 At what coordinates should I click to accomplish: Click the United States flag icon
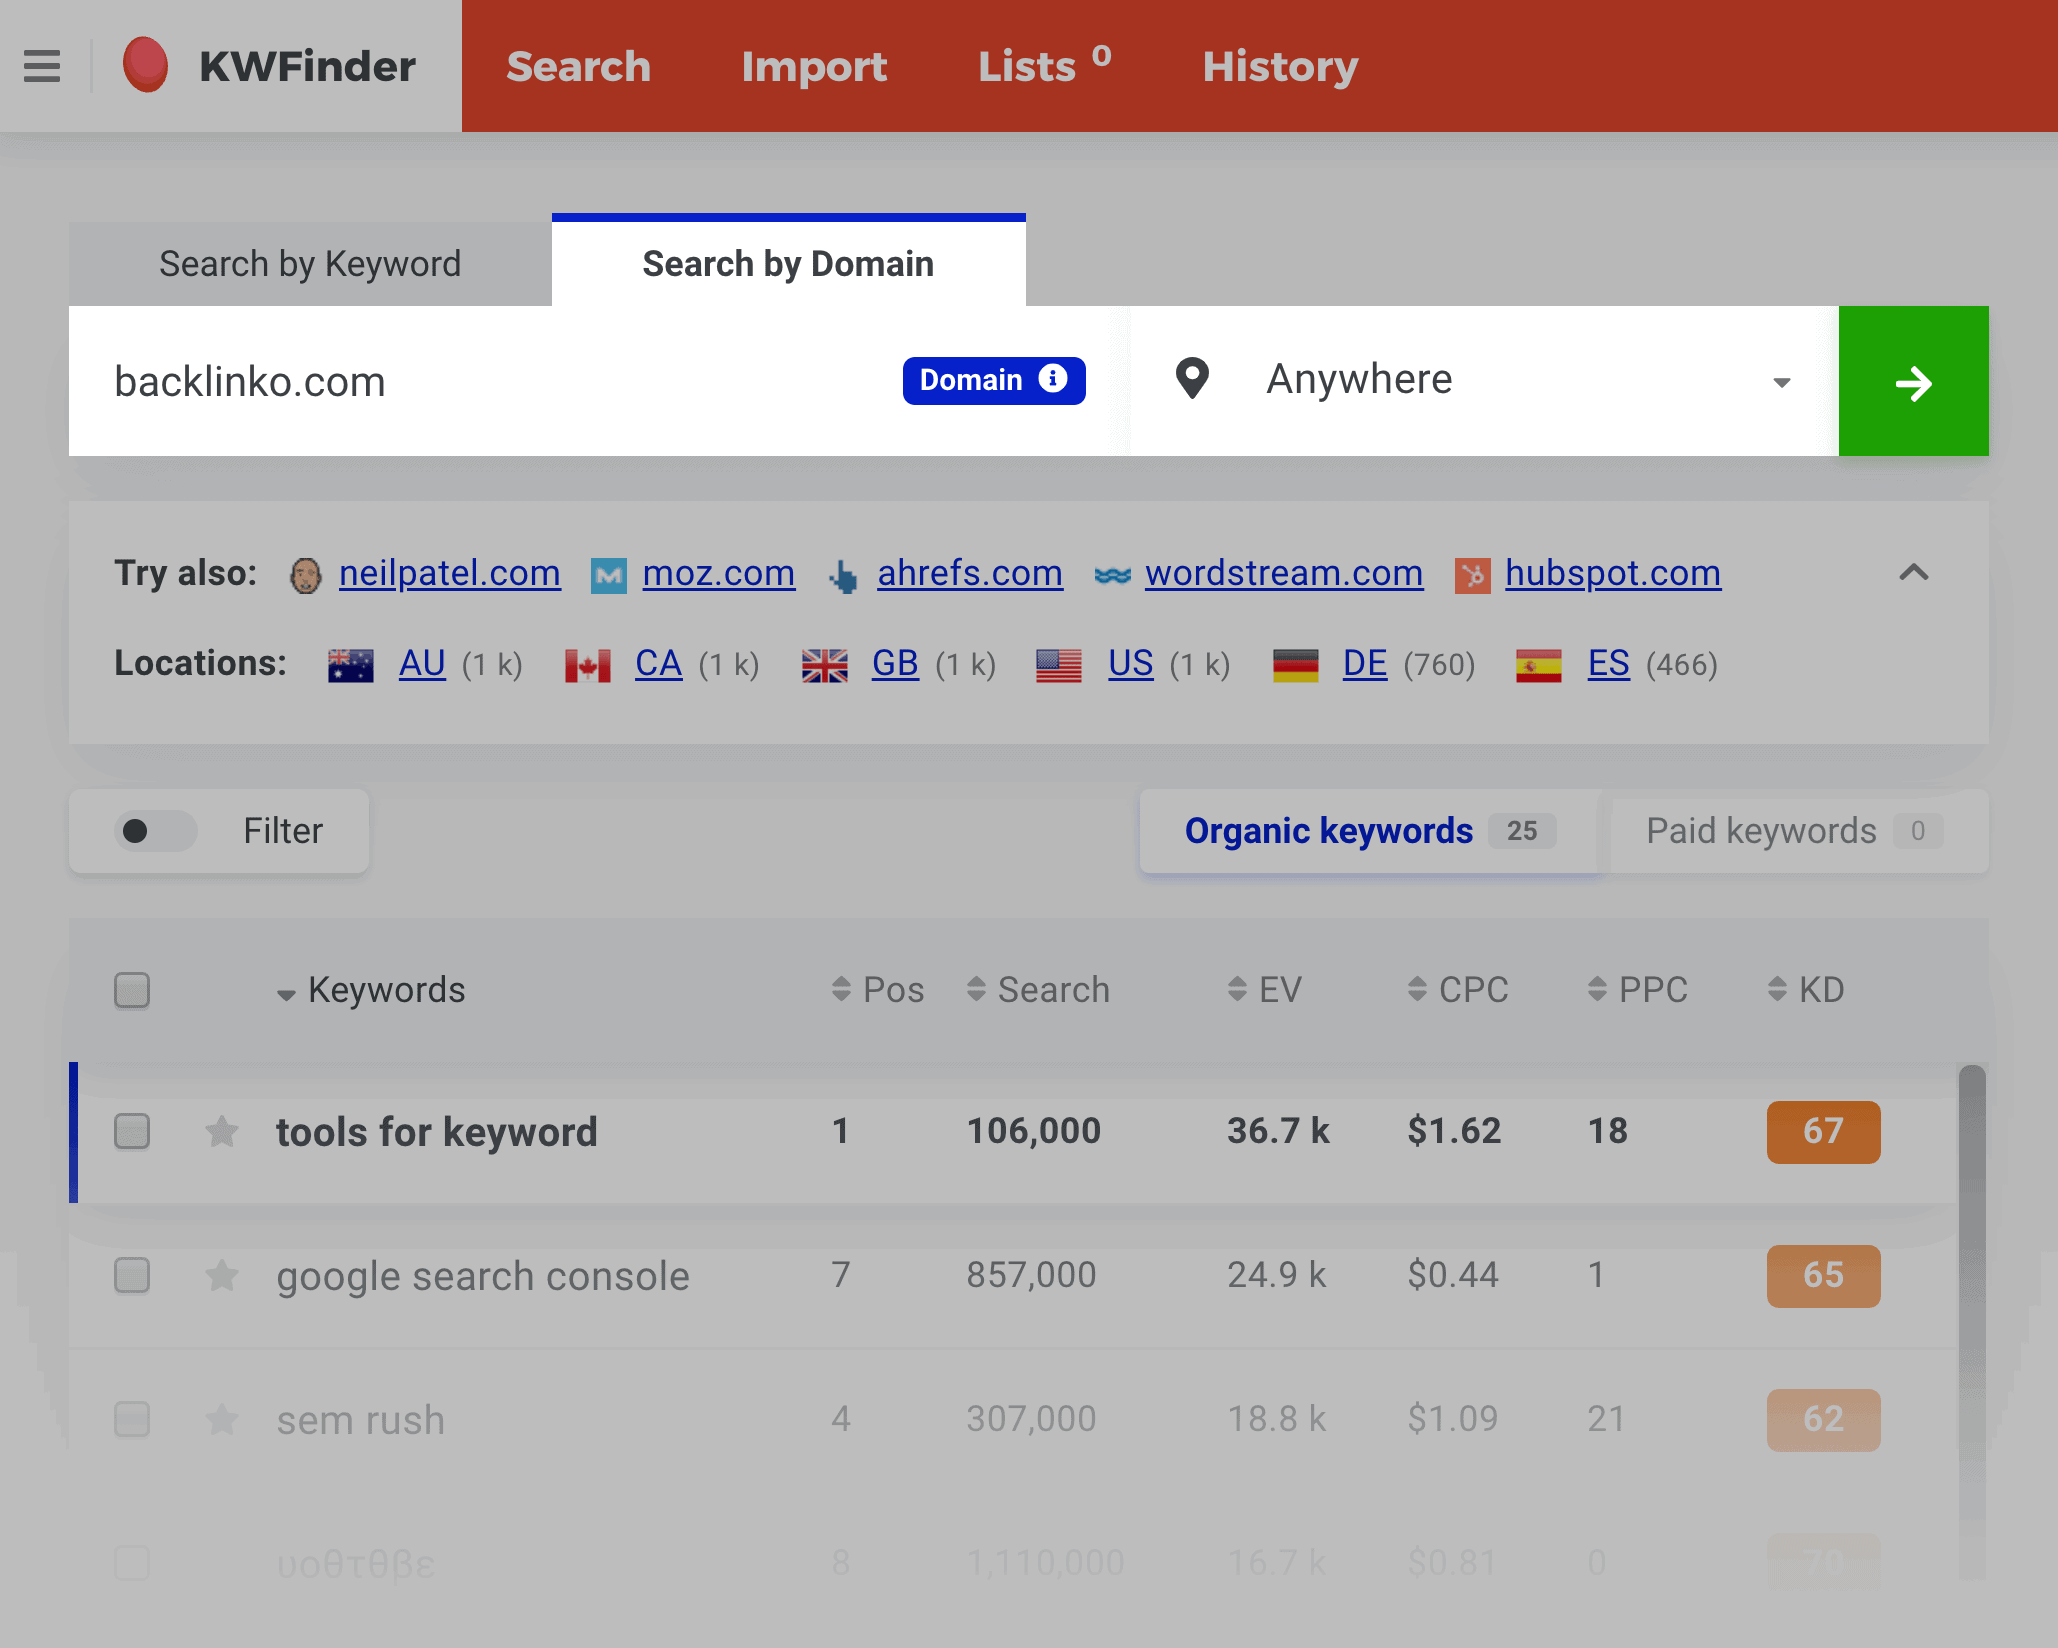1059,665
